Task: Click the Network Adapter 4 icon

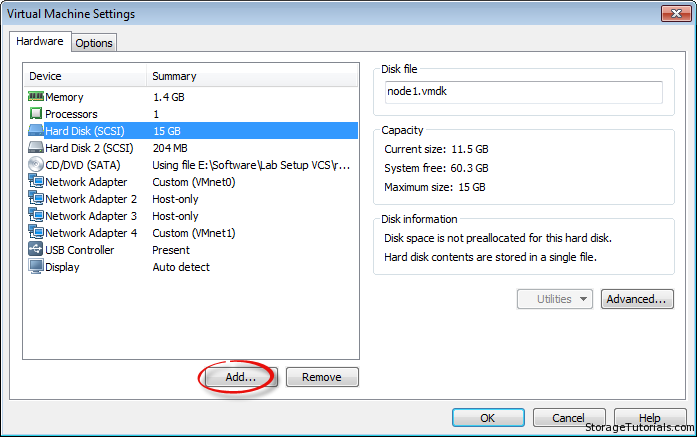Action: [36, 233]
